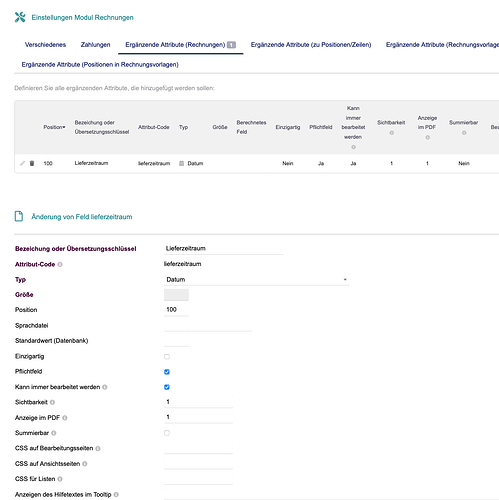The height and width of the screenshot is (500, 499).
Task: Click the dropdown arrow of Typ select
Action: click(345, 279)
